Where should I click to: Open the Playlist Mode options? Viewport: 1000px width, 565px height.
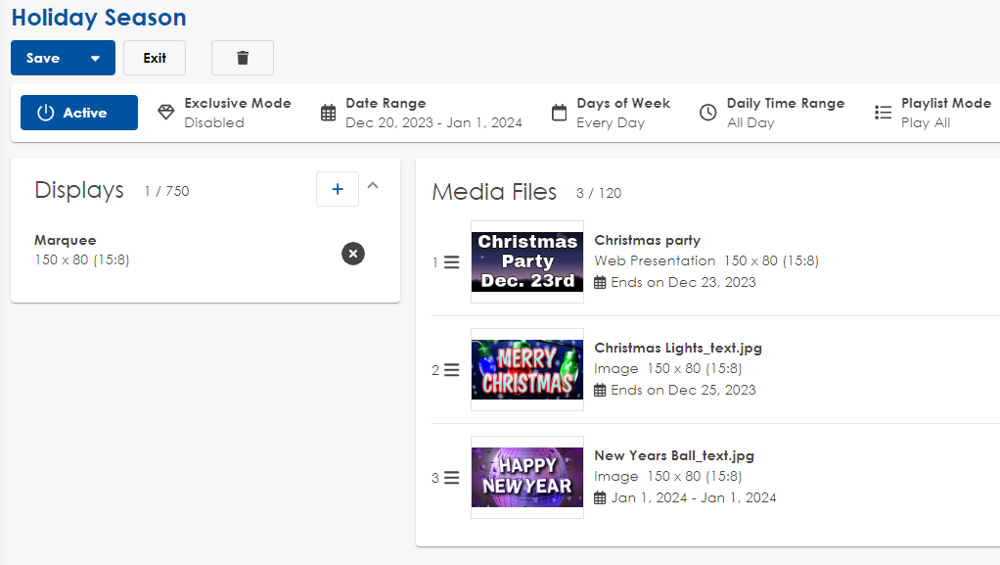(935, 113)
